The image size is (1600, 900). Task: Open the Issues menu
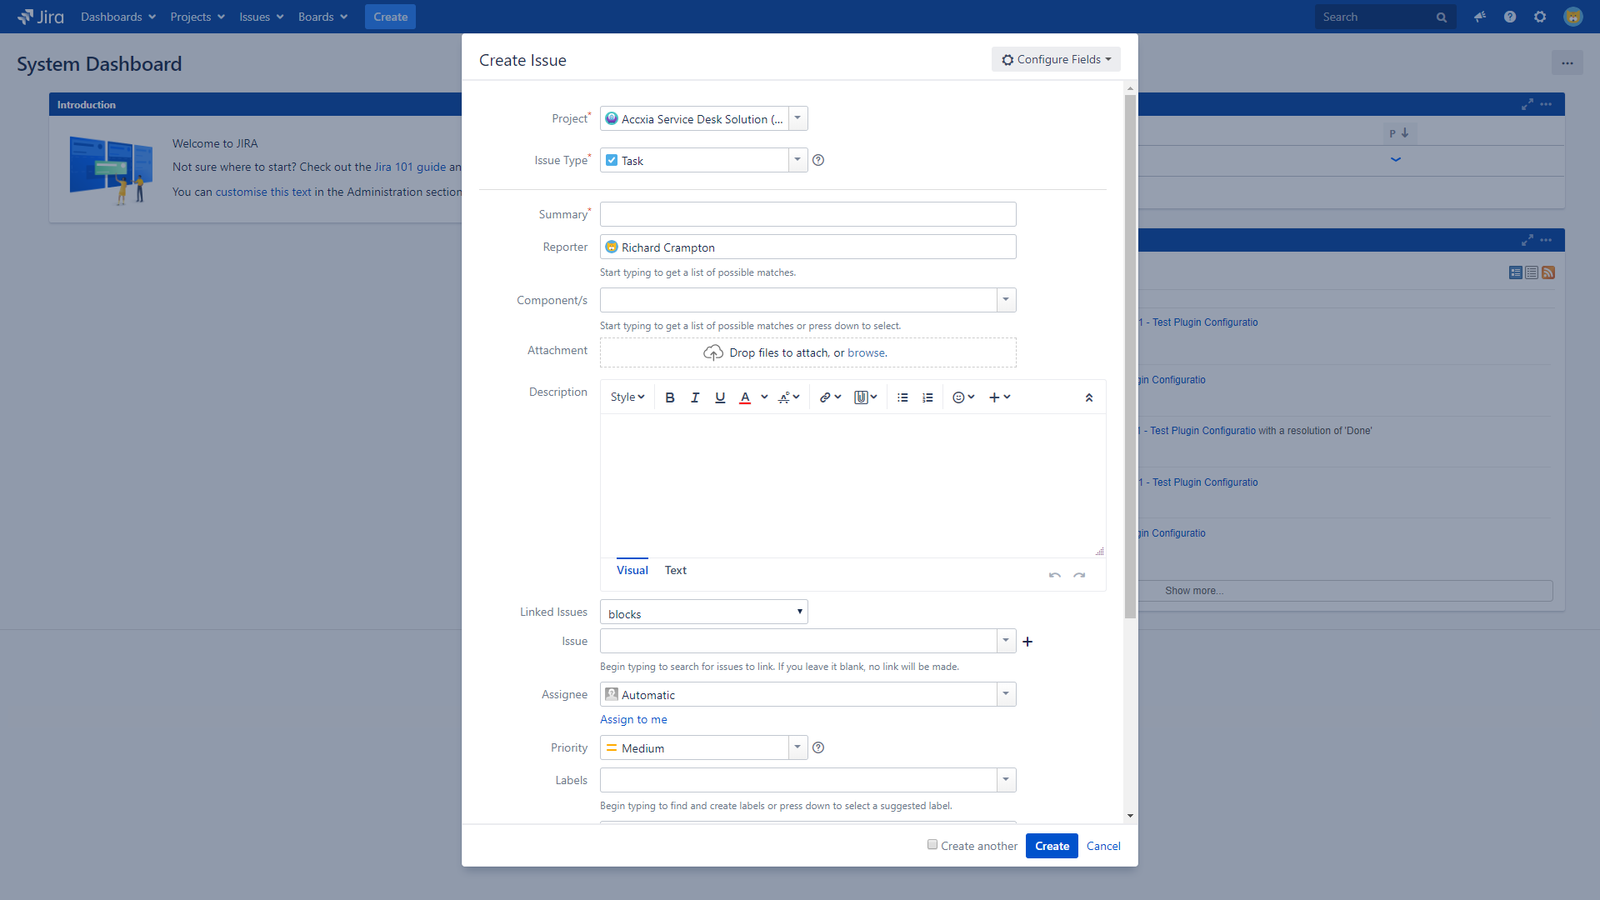[261, 17]
